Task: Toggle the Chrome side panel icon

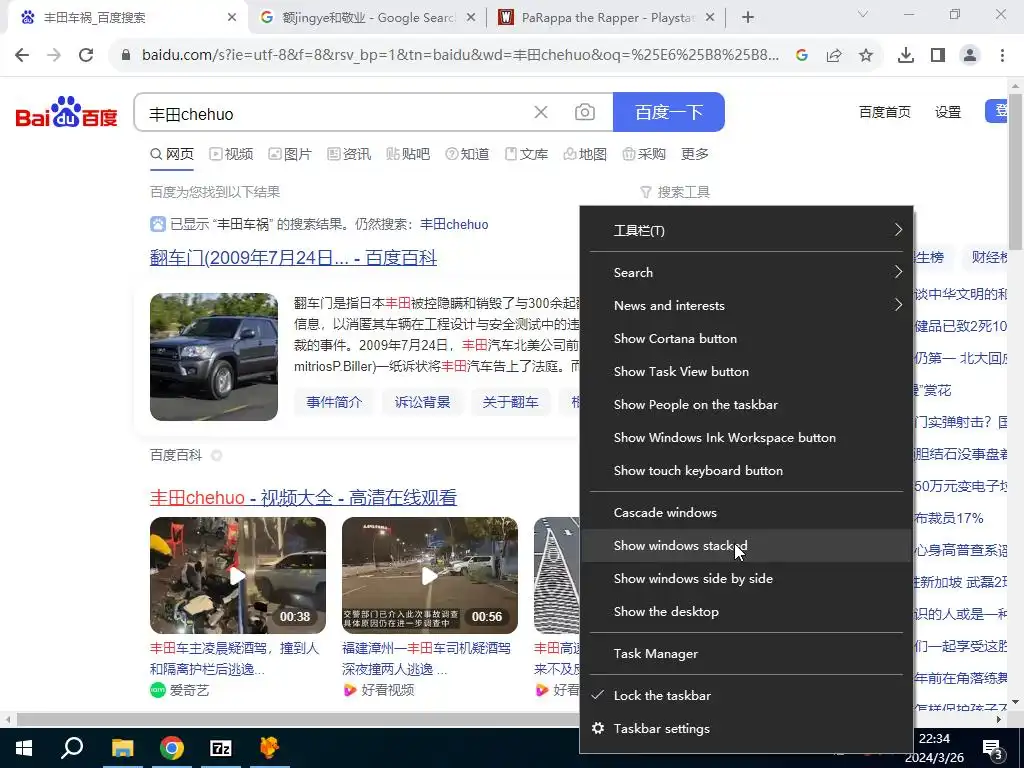Action: 938,56
